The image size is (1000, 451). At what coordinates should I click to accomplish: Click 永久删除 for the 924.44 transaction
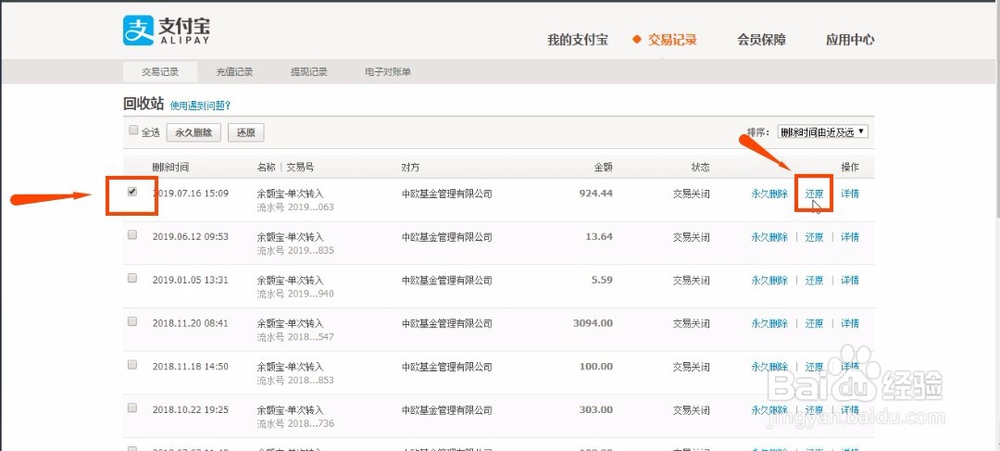tap(769, 193)
